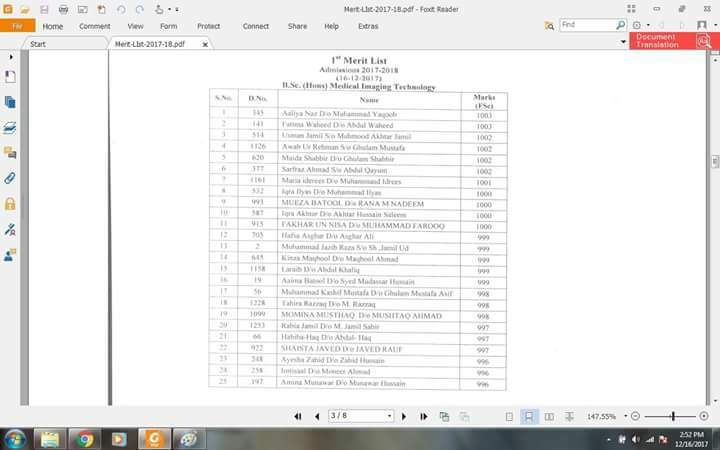The width and height of the screenshot is (720, 450).
Task: Expand the zoom percentage dropdown
Action: [622, 416]
